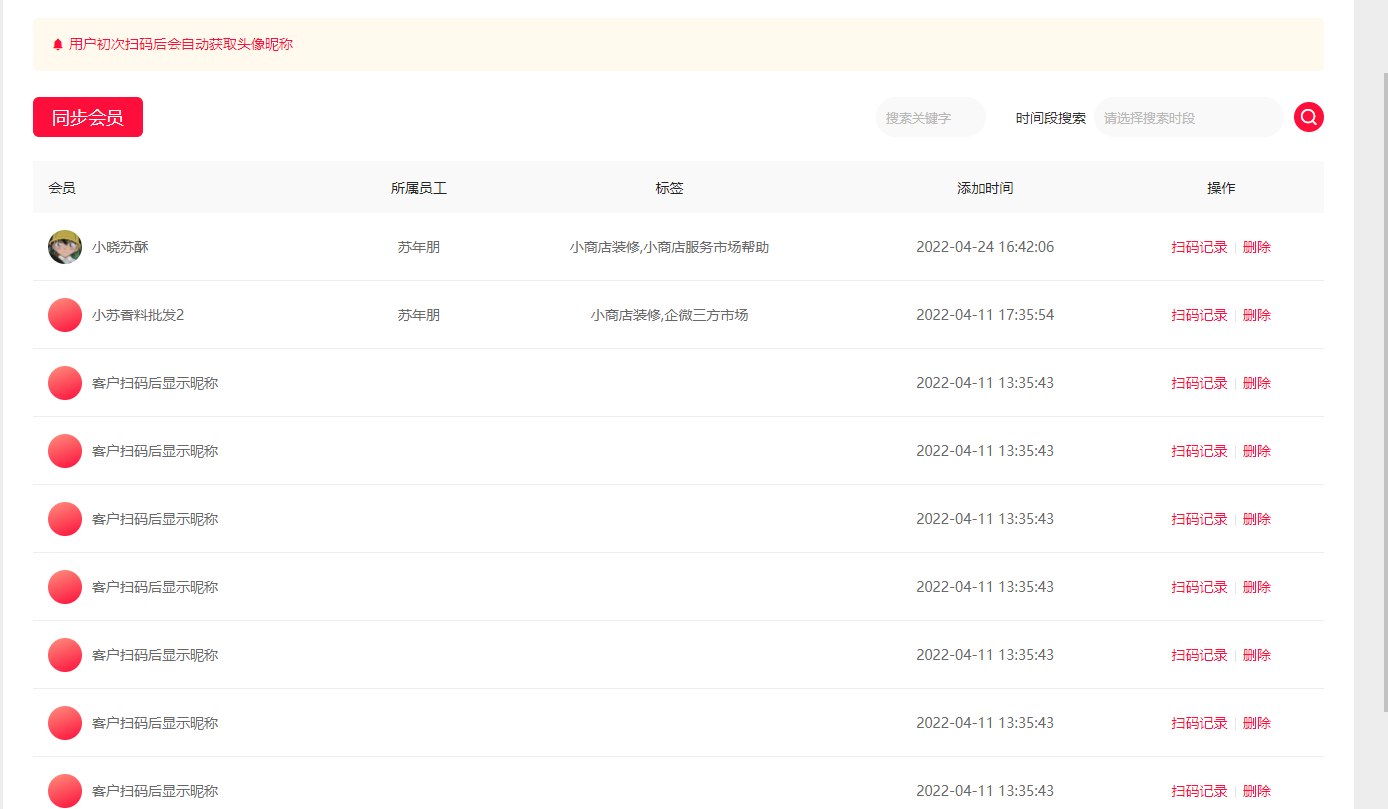This screenshot has height=809, width=1388.
Task: Click employee name 苏年朋 in first row
Action: [x=418, y=247]
